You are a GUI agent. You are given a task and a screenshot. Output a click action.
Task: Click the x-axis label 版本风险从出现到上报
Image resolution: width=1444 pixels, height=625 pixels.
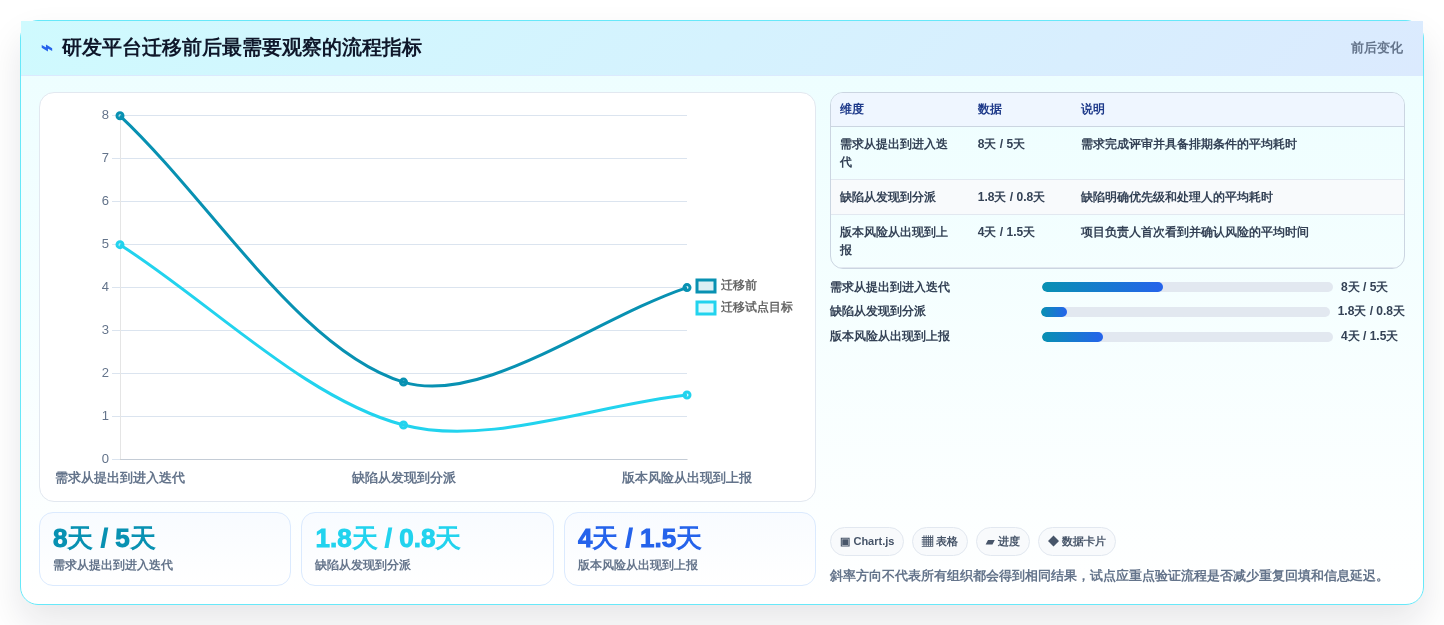[x=687, y=478]
